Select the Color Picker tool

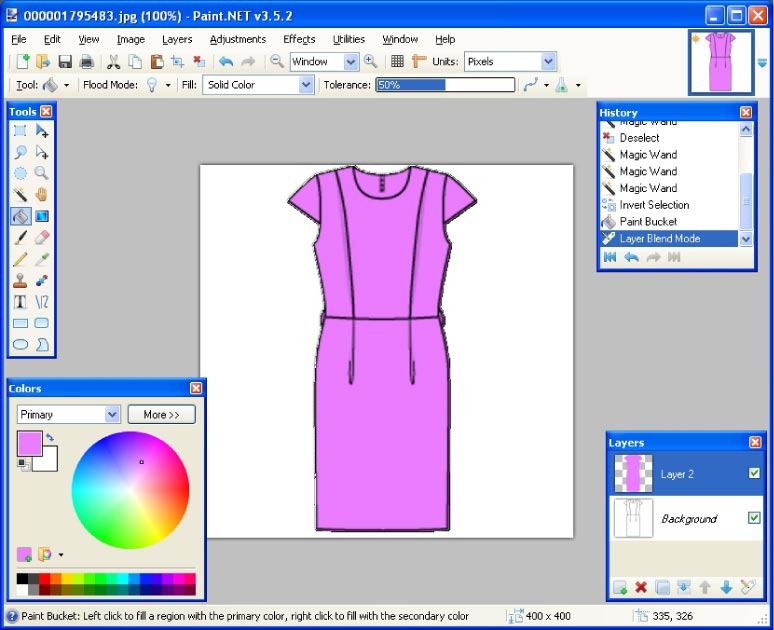[41, 259]
